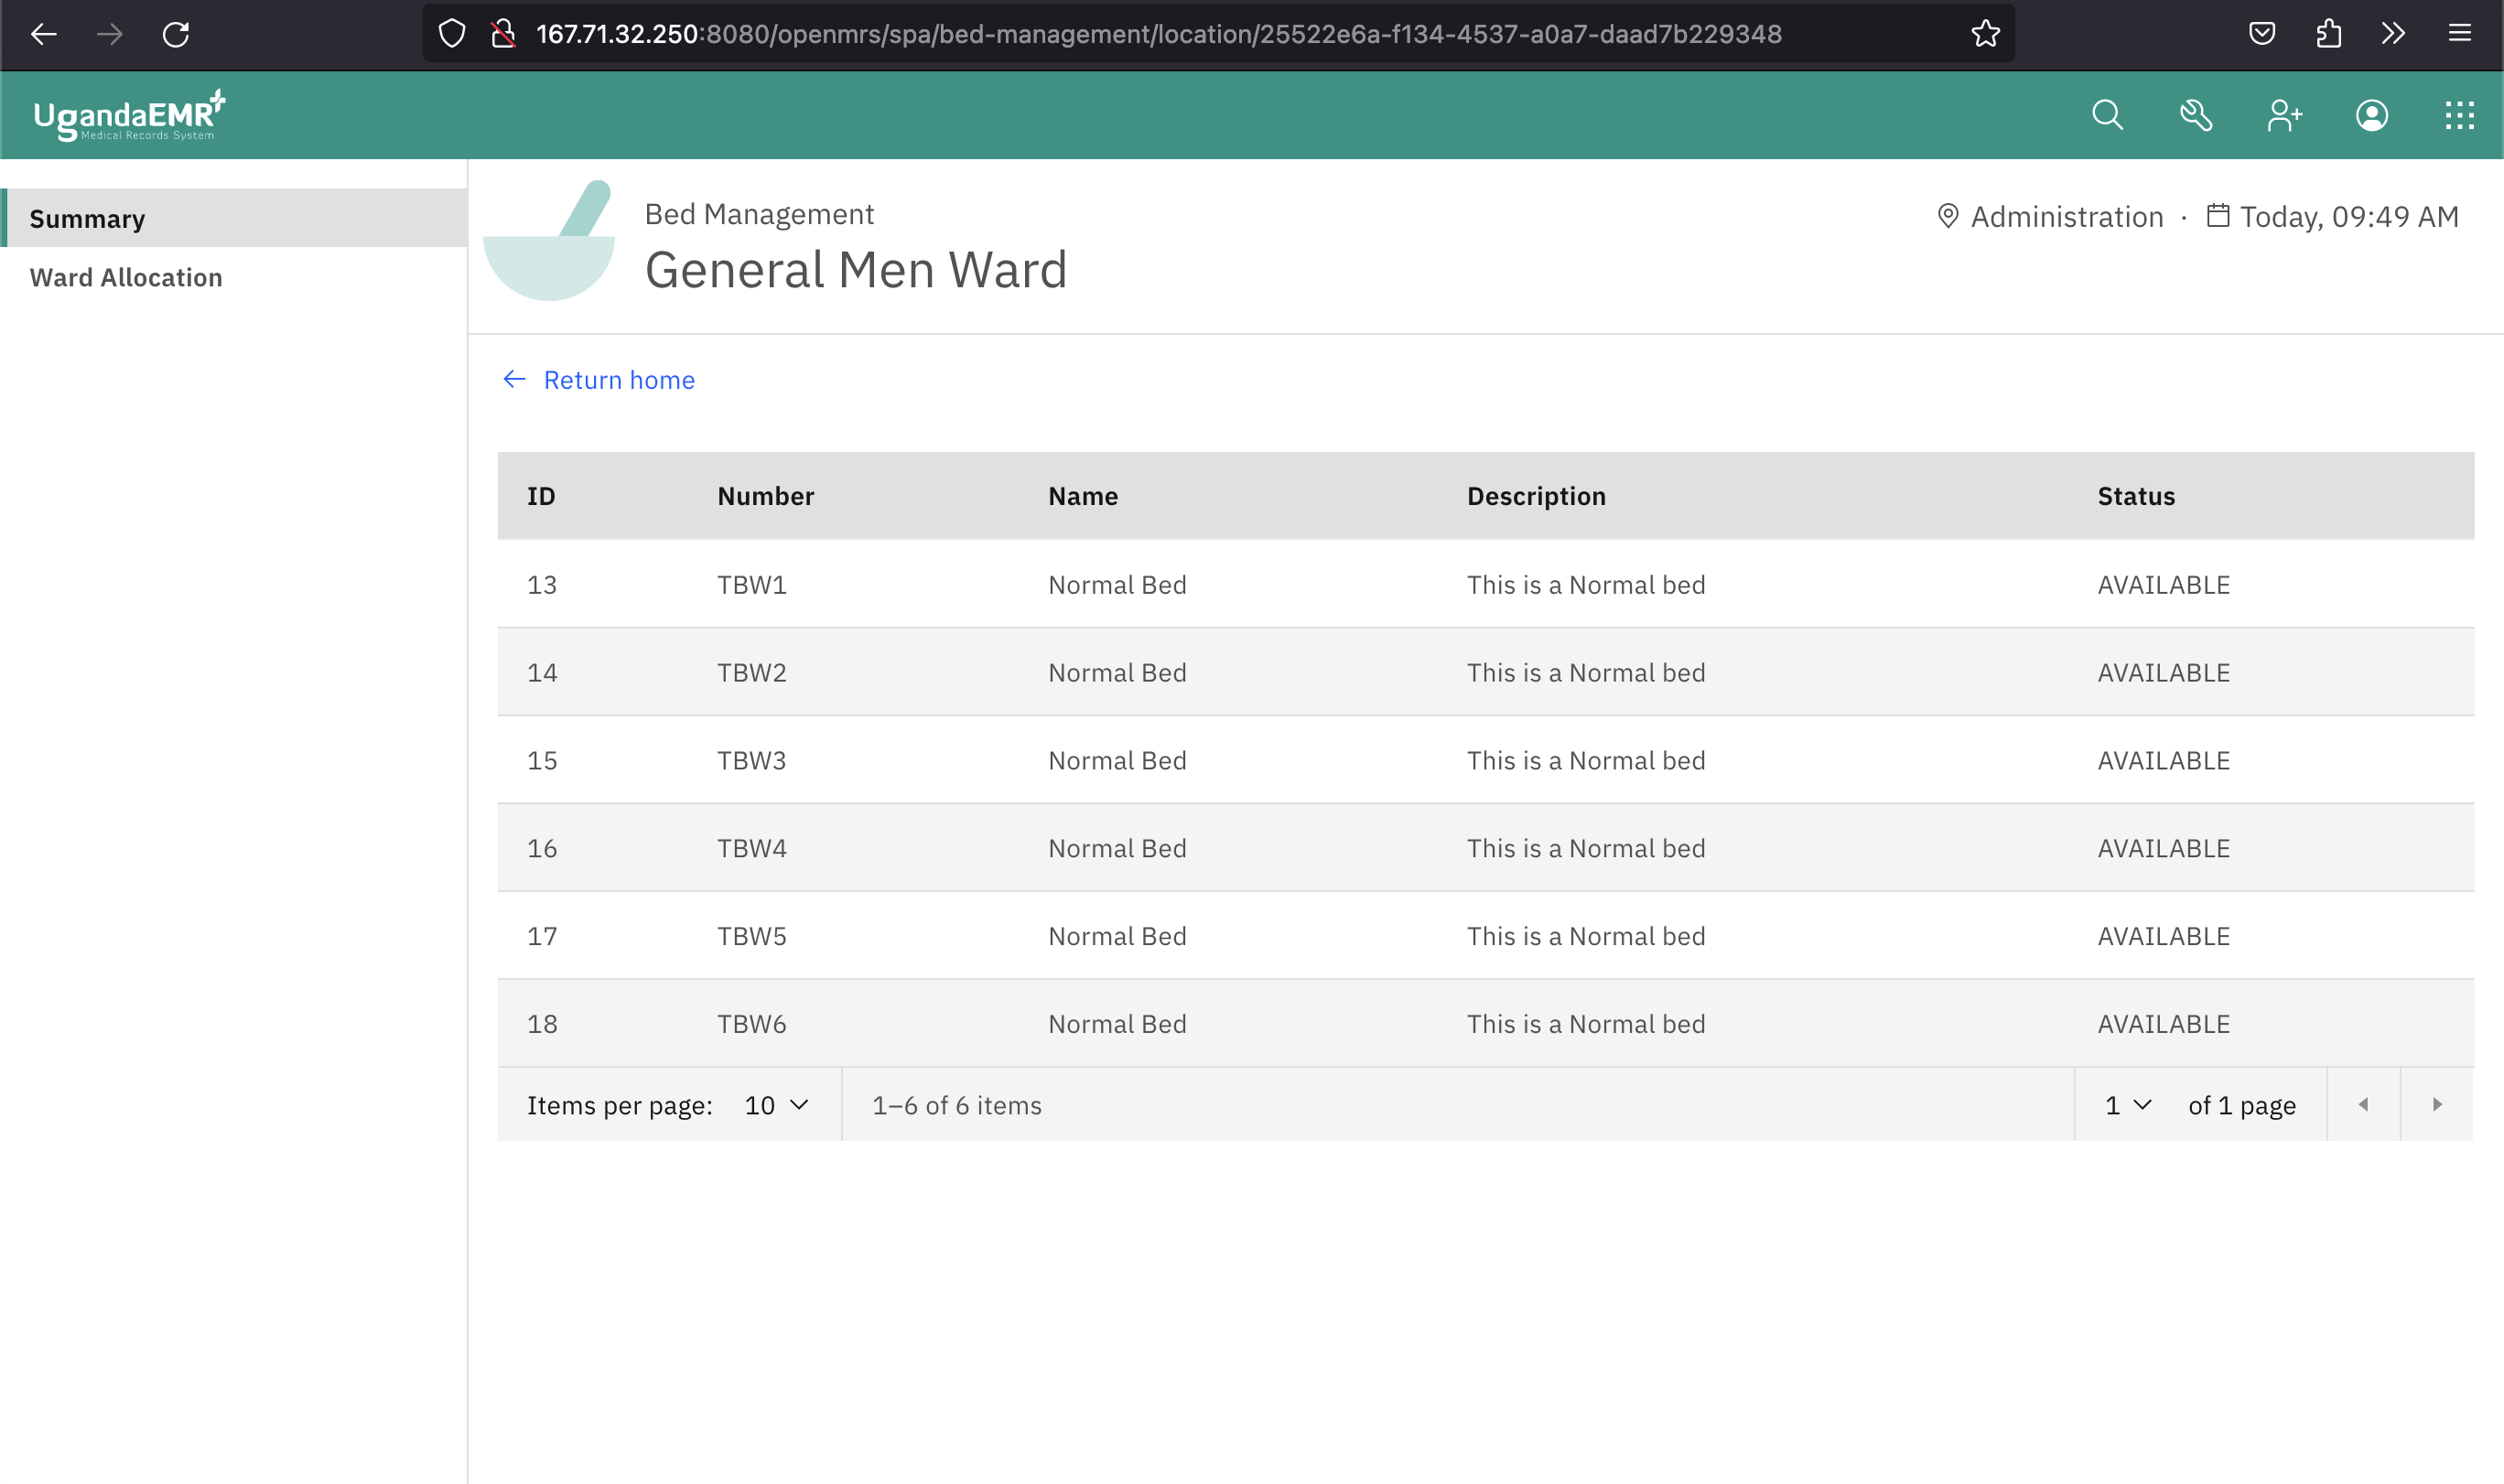Click the calendar icon beside Today
2504x1484 pixels.
click(x=2218, y=215)
